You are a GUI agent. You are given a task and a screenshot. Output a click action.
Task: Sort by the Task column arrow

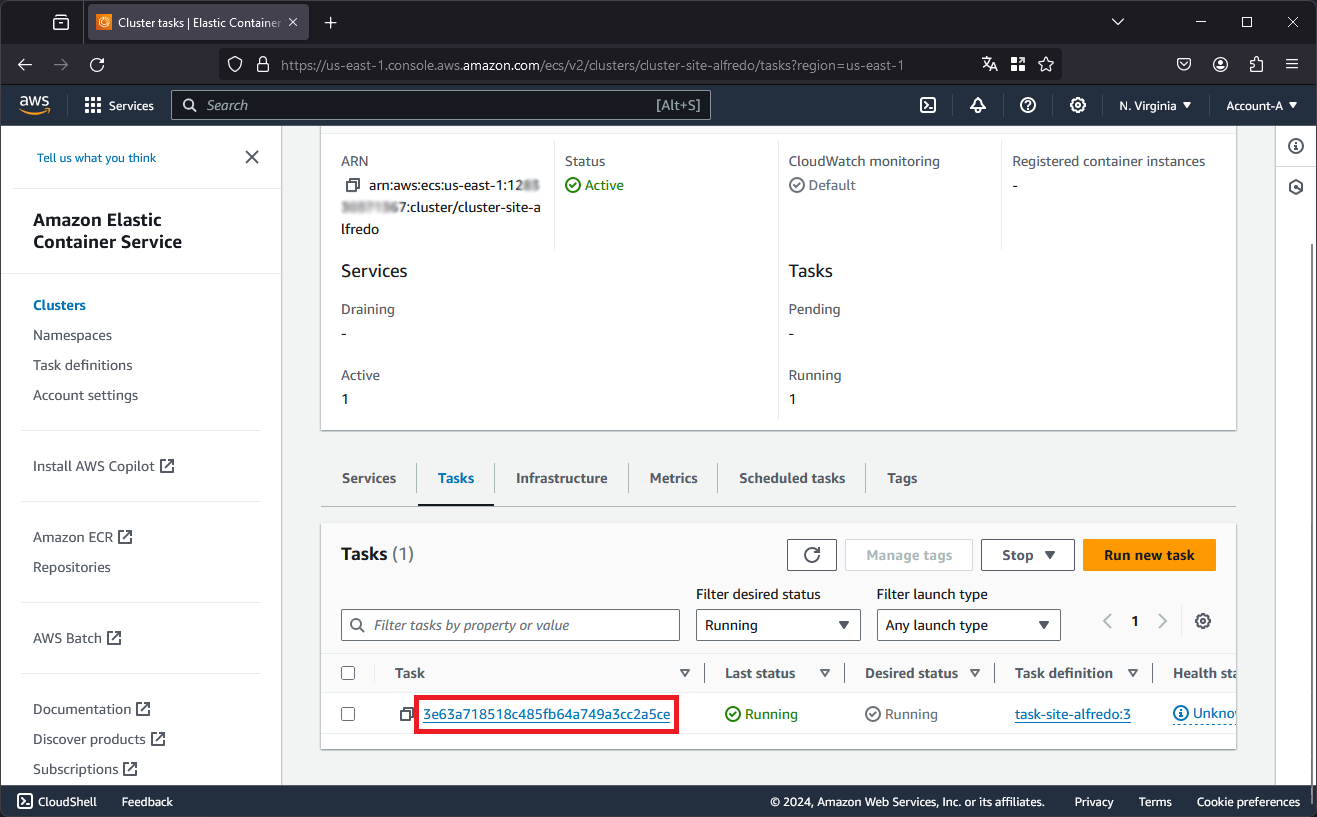click(685, 673)
